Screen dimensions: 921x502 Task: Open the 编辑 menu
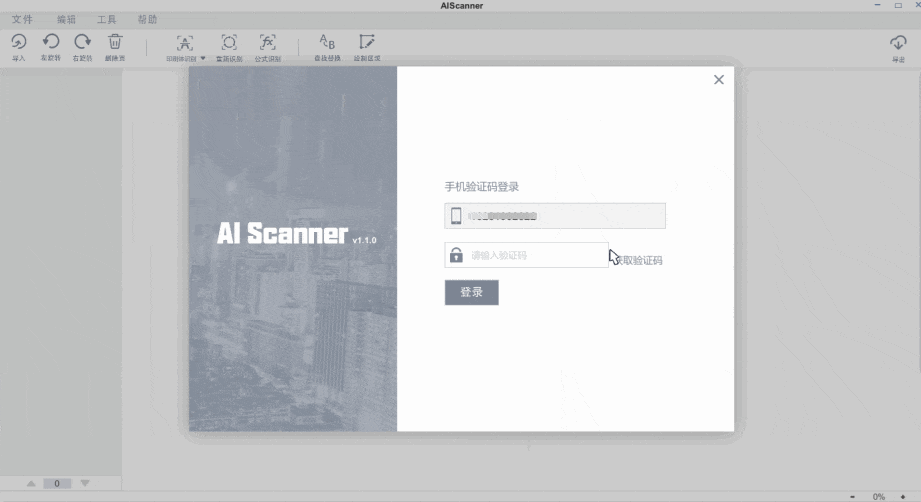coord(66,19)
